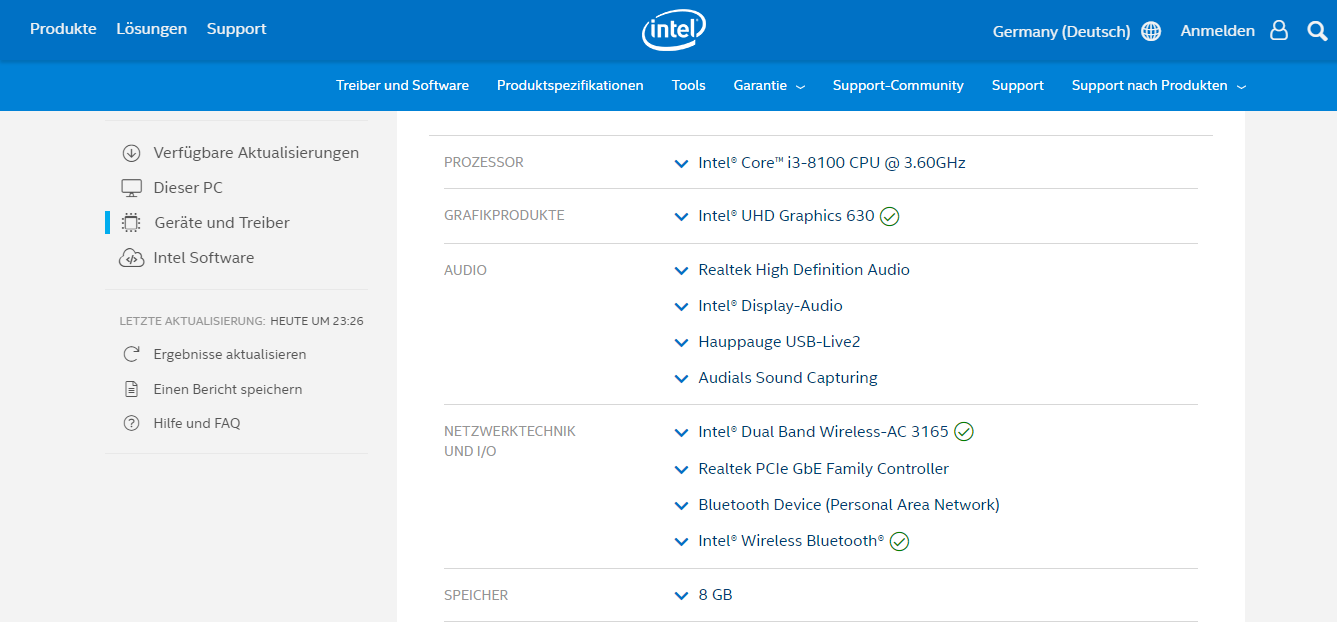Screen dimensions: 1337x622
Task: Expand Realtek High Definition Audio details
Action: pyautogui.click(x=681, y=270)
